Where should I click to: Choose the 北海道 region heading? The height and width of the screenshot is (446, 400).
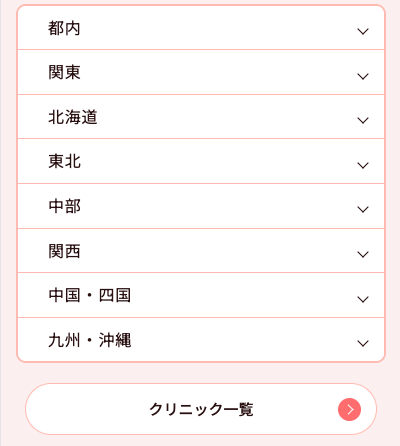(x=73, y=117)
